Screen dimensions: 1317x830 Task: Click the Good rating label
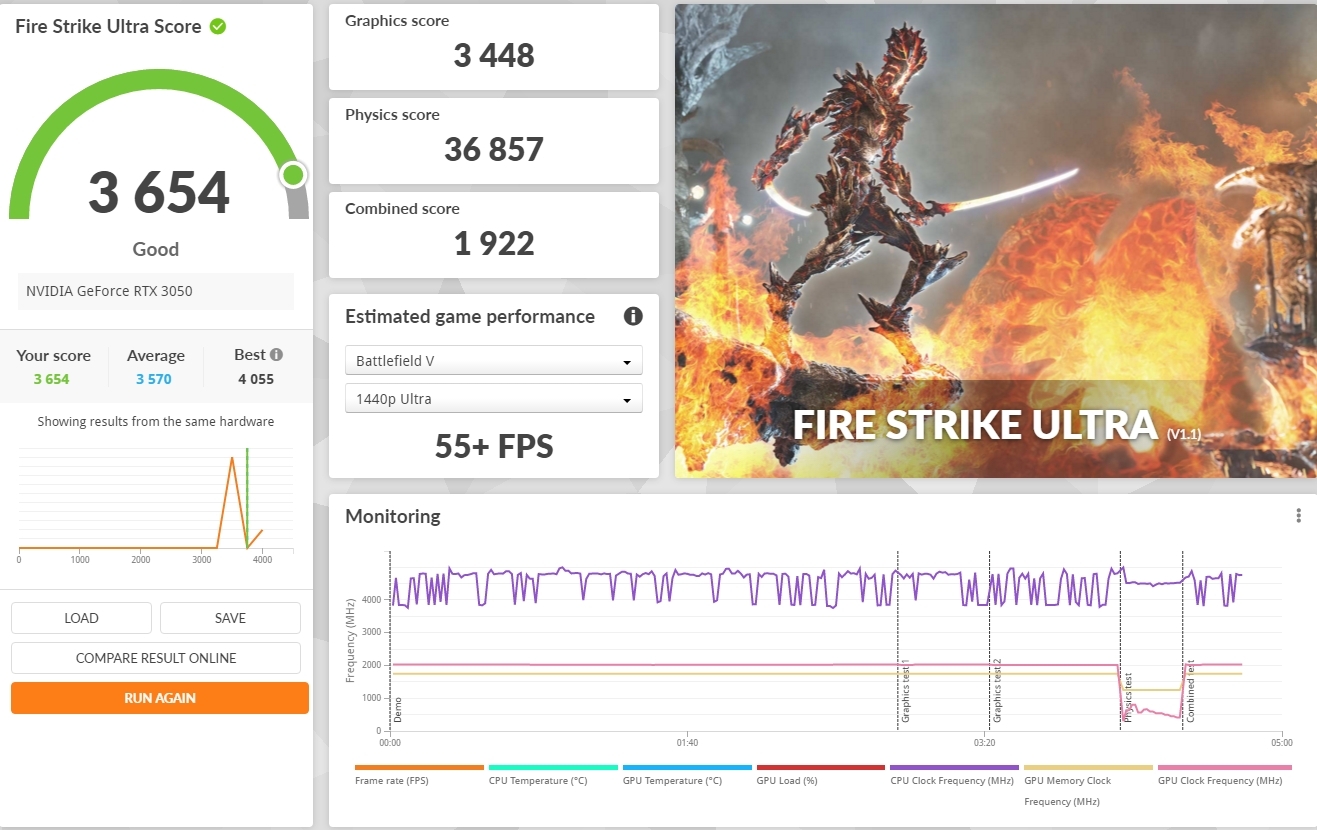point(156,249)
